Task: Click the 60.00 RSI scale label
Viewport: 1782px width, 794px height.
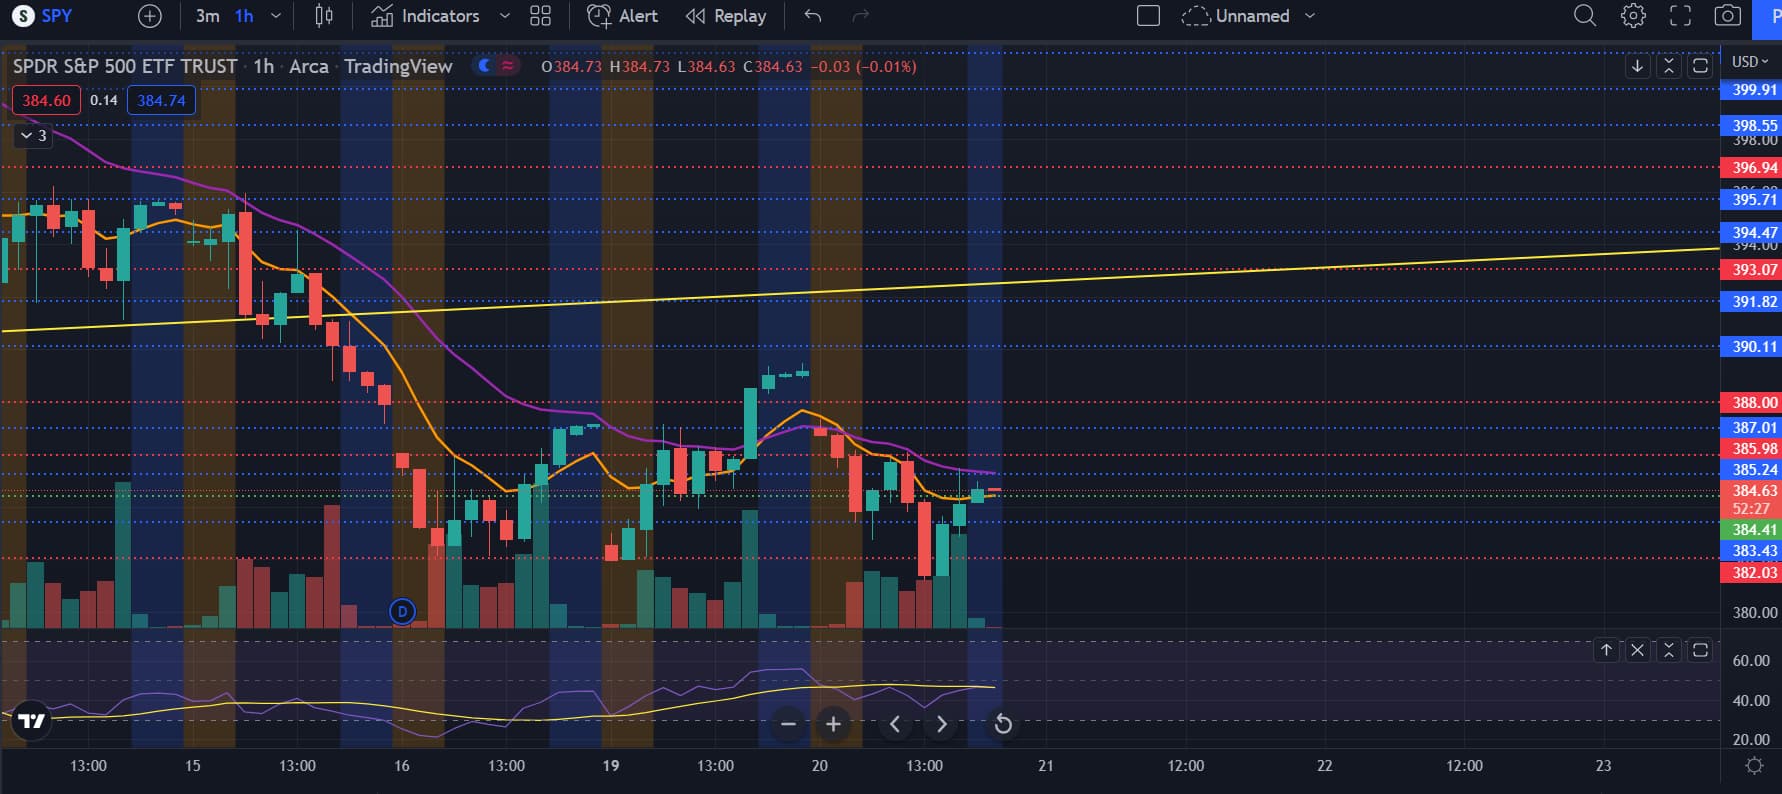Action: (1751, 660)
